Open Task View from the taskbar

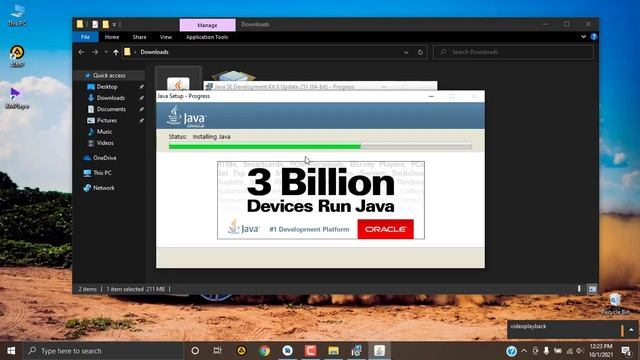coord(218,351)
